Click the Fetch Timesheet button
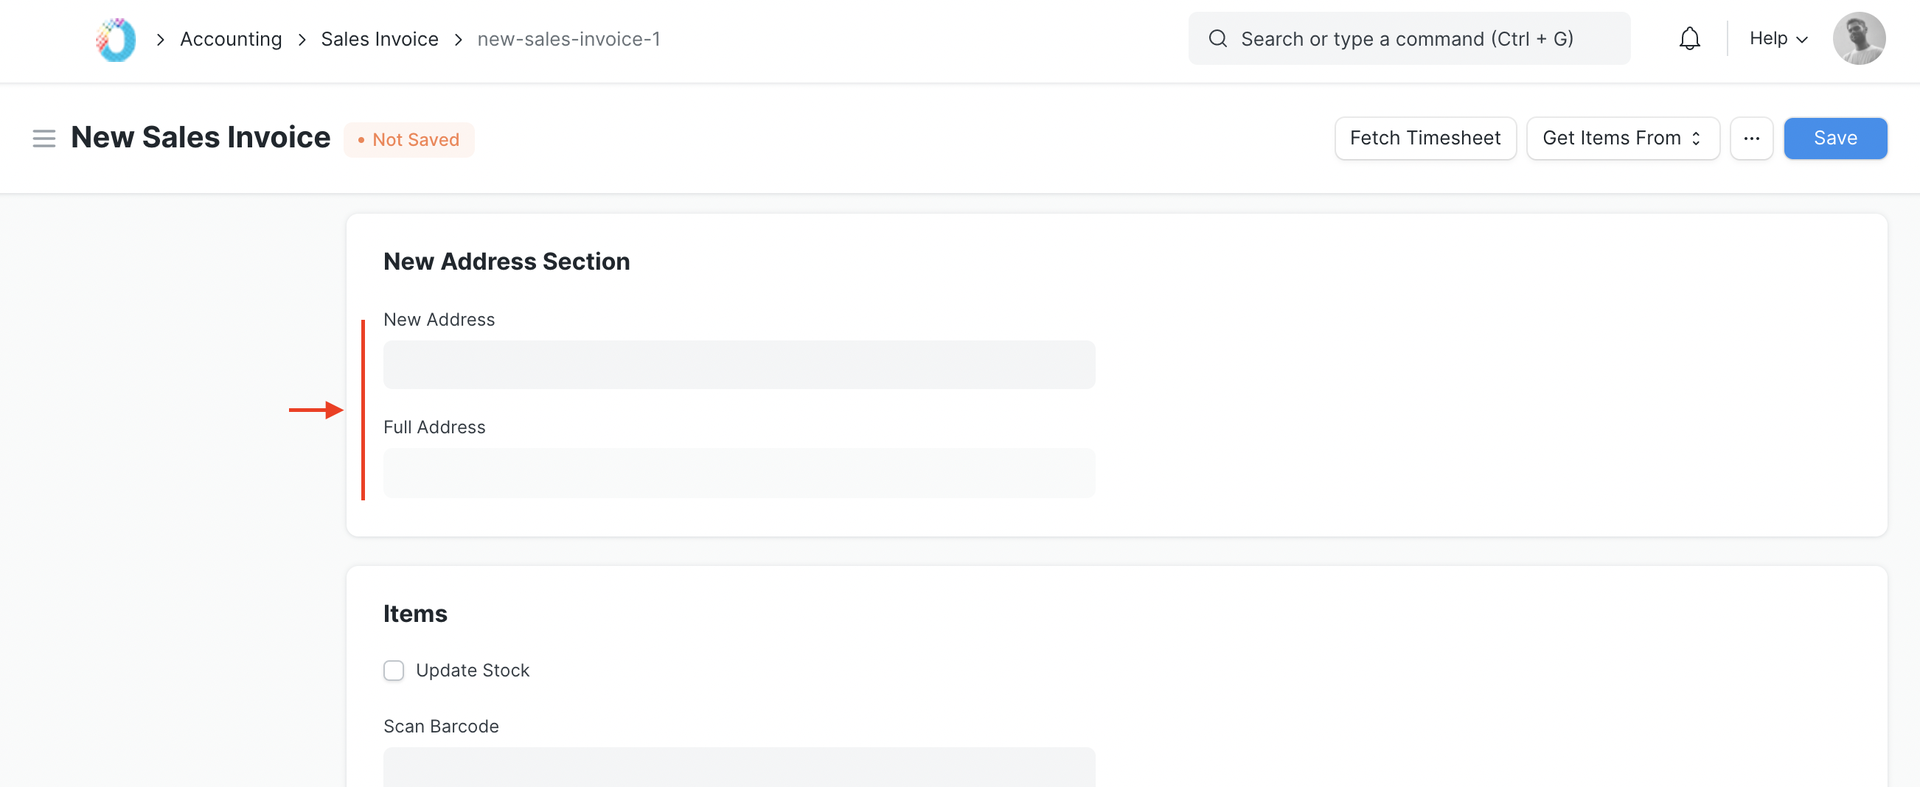This screenshot has width=1920, height=787. coord(1424,138)
